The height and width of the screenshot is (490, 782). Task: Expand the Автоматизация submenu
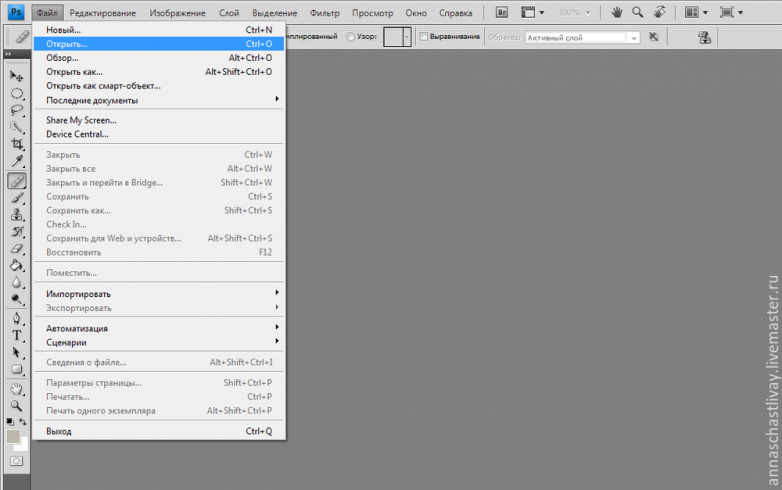[x=159, y=328]
